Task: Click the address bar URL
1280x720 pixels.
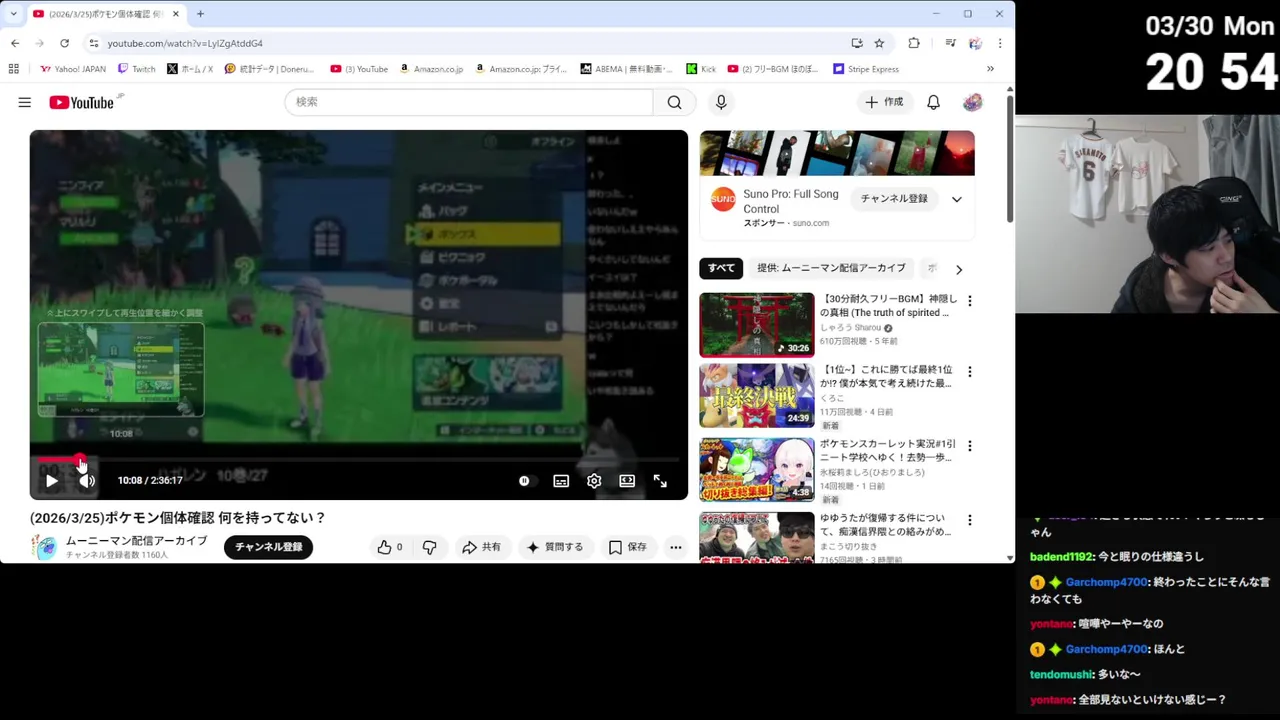Action: pyautogui.click(x=185, y=44)
